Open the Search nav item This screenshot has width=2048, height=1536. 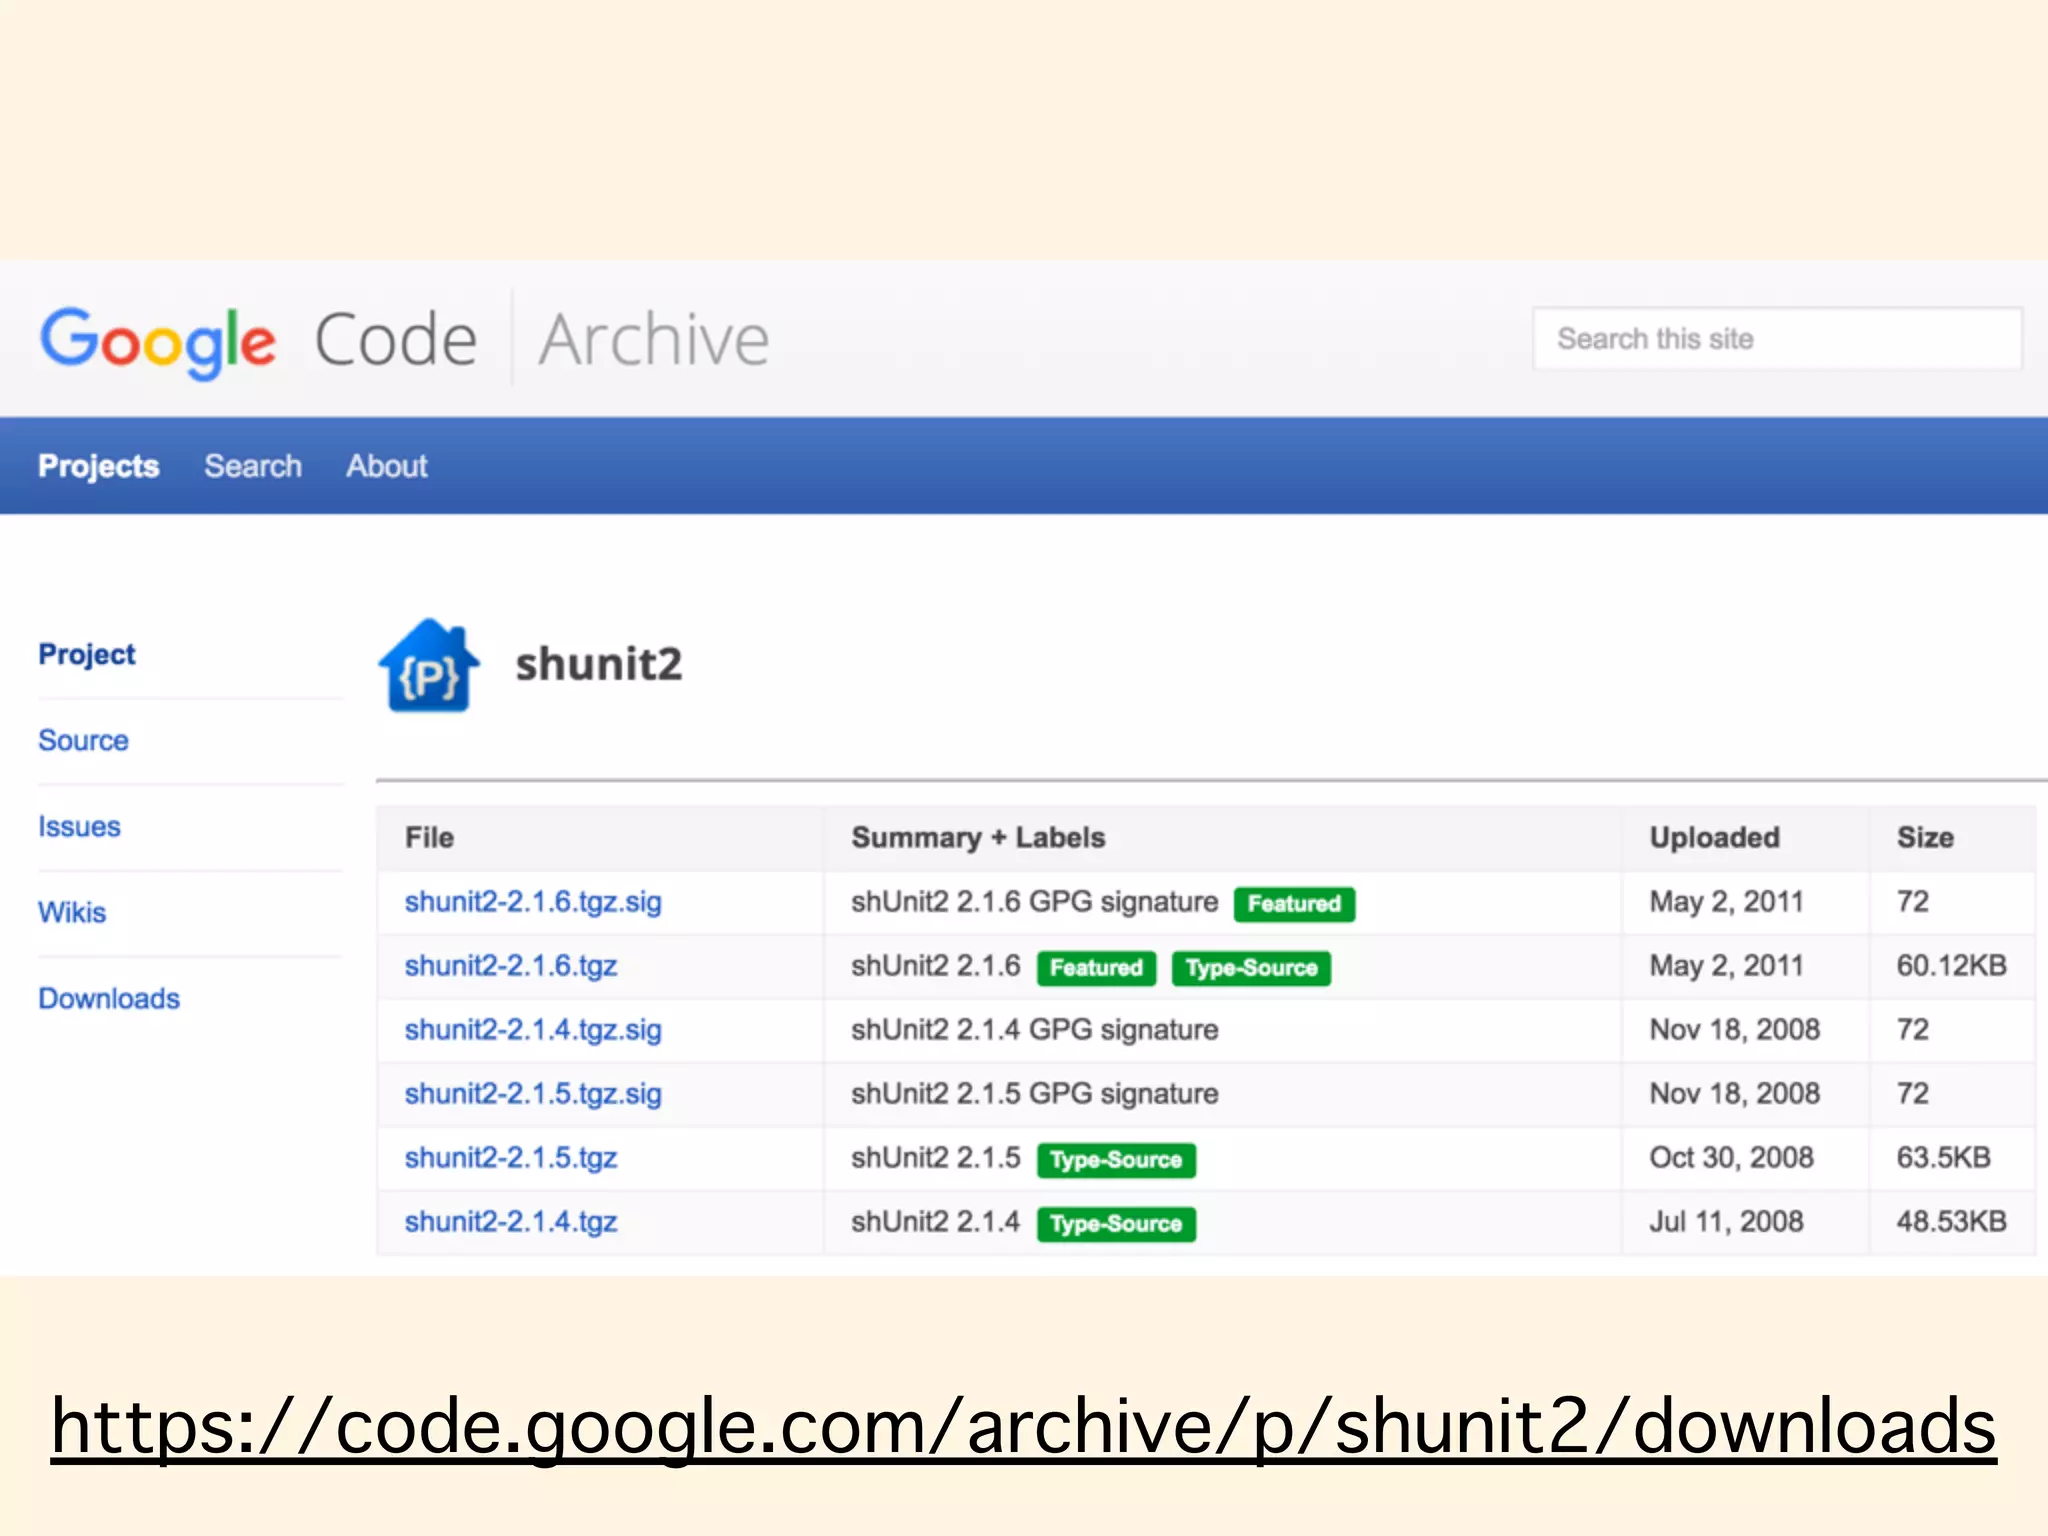(x=253, y=466)
